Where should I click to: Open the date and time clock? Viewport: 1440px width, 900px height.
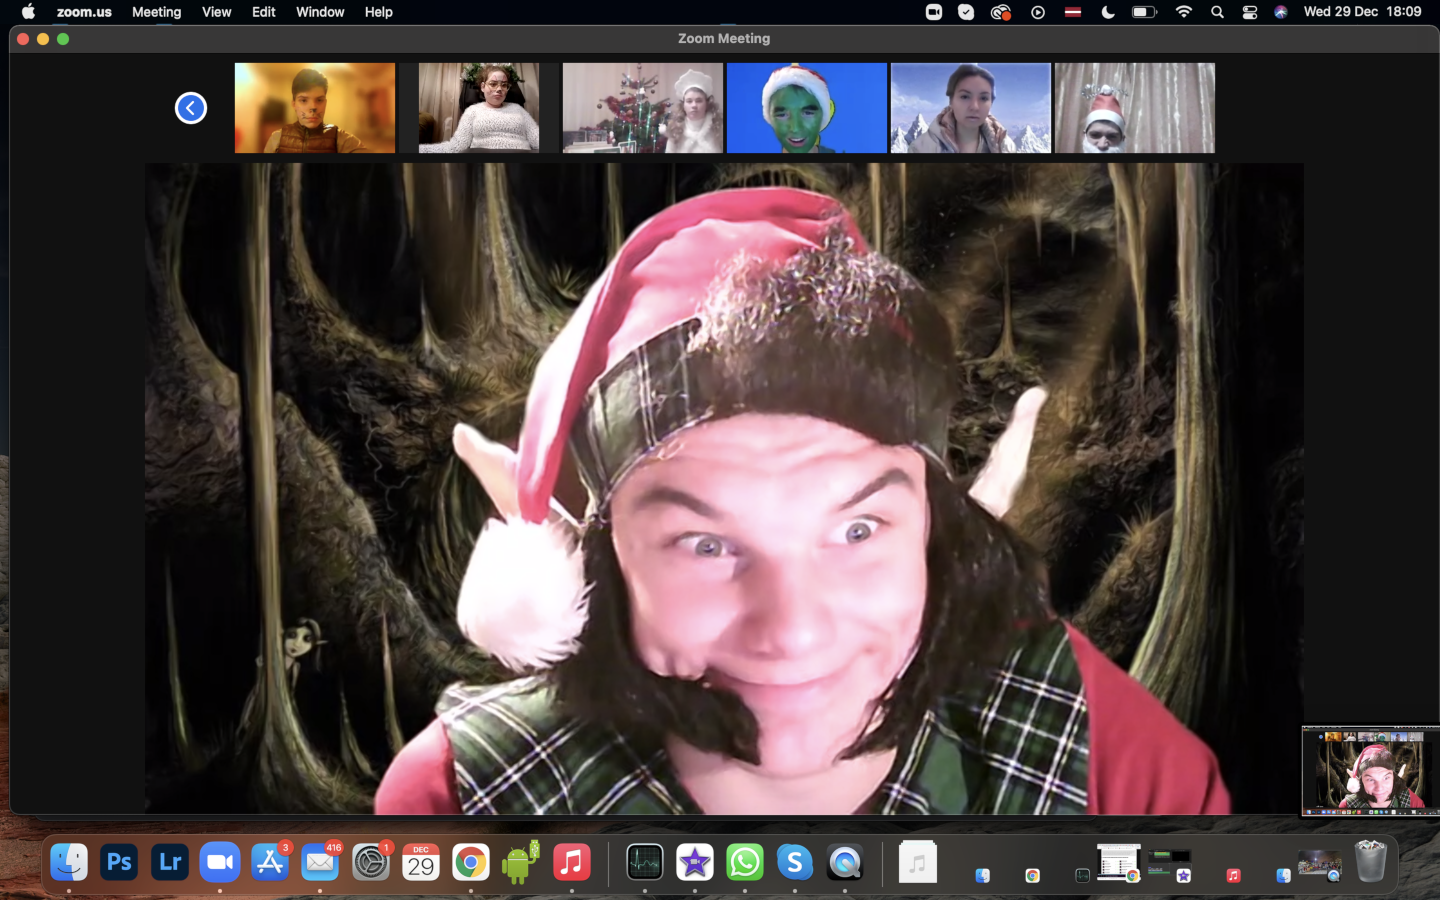click(x=1362, y=12)
